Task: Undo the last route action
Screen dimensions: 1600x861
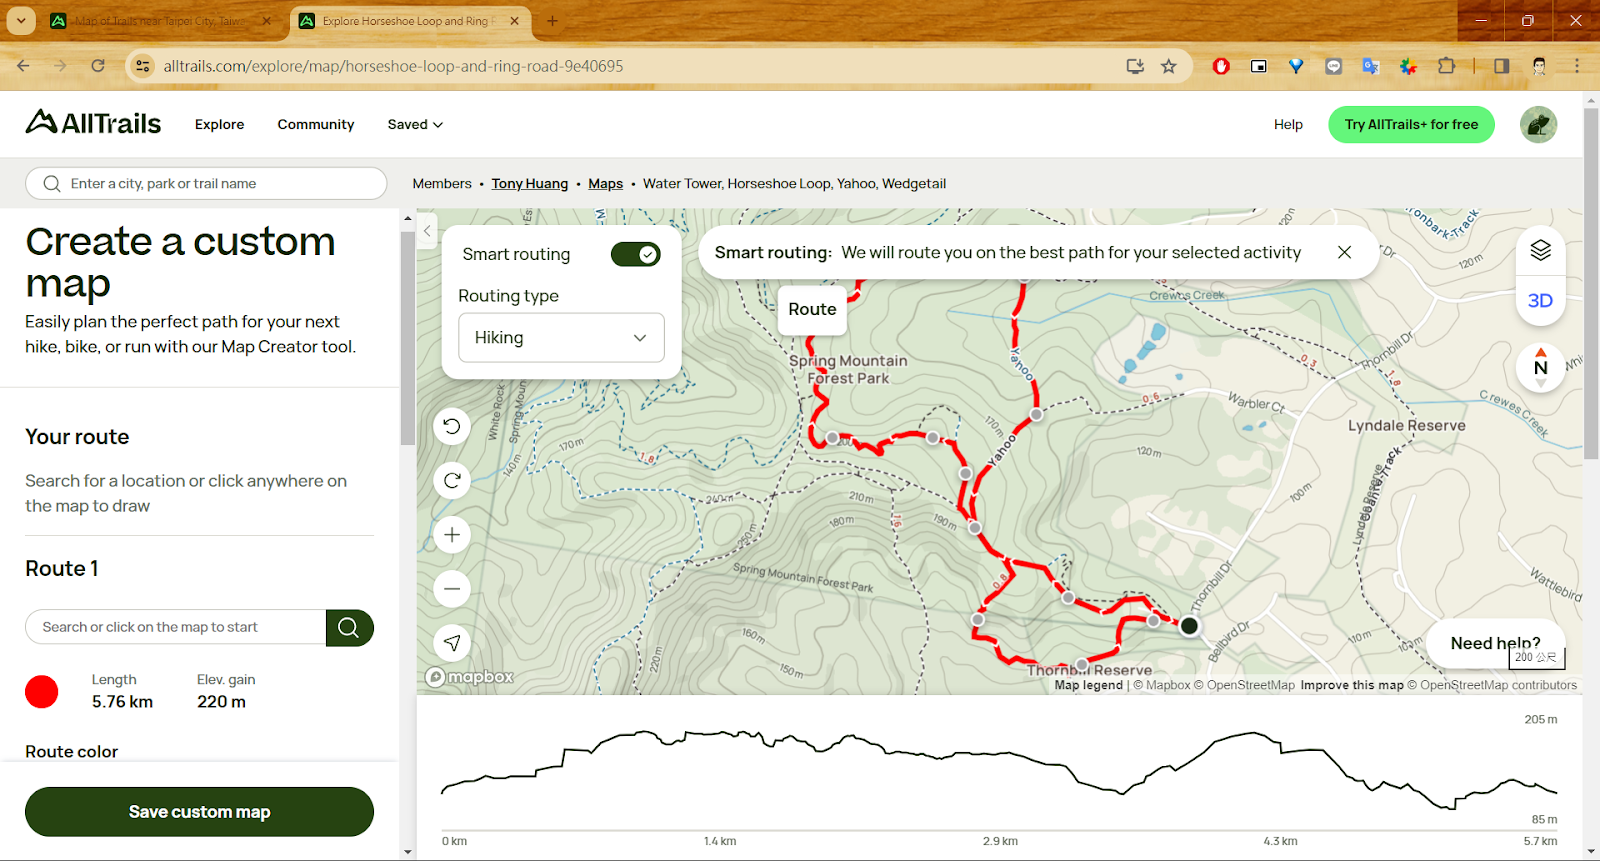Action: coord(452,427)
